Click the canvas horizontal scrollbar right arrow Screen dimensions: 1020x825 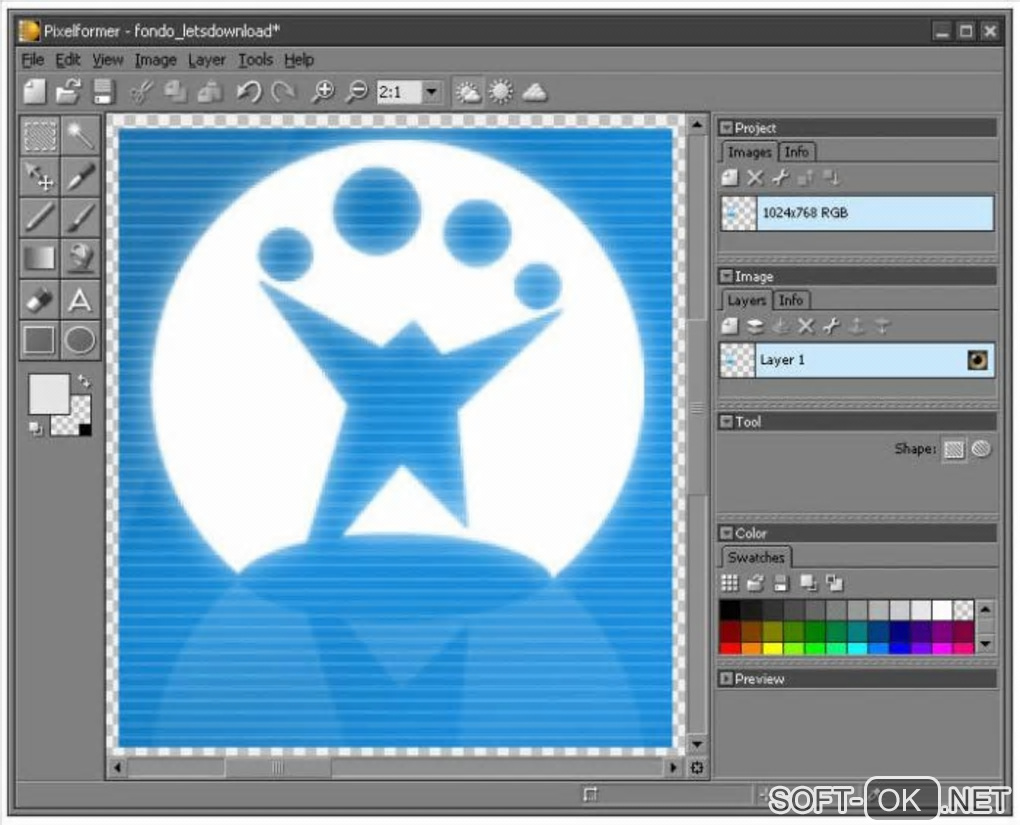coord(673,768)
